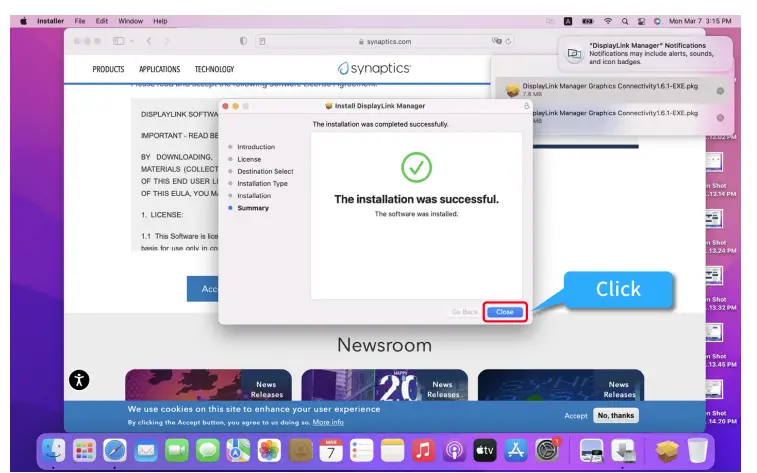The height and width of the screenshot is (473, 757).
Task: Open Launchpad from the Dock
Action: point(84,451)
